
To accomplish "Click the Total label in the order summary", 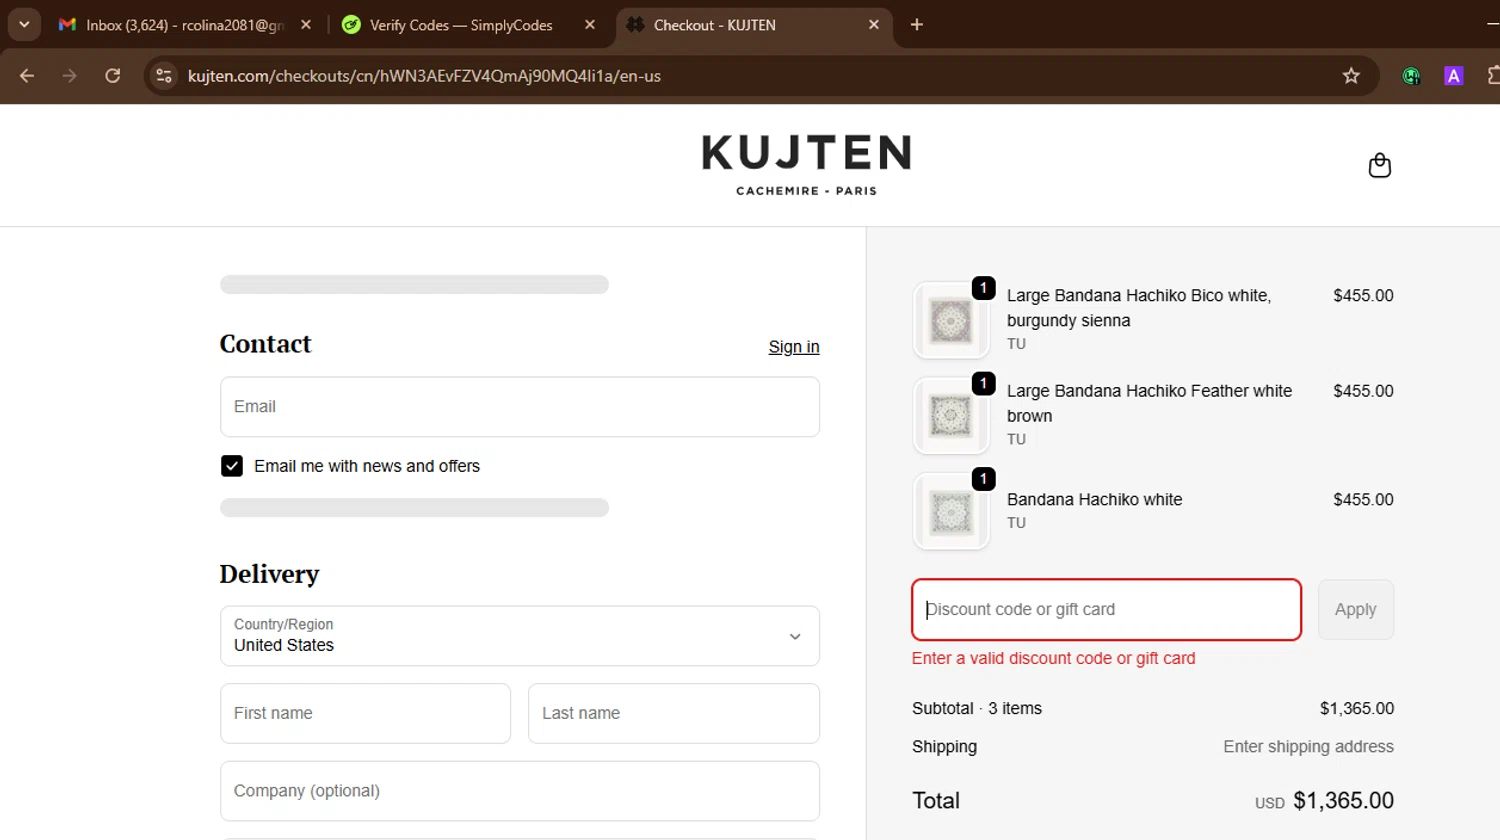I will [936, 801].
